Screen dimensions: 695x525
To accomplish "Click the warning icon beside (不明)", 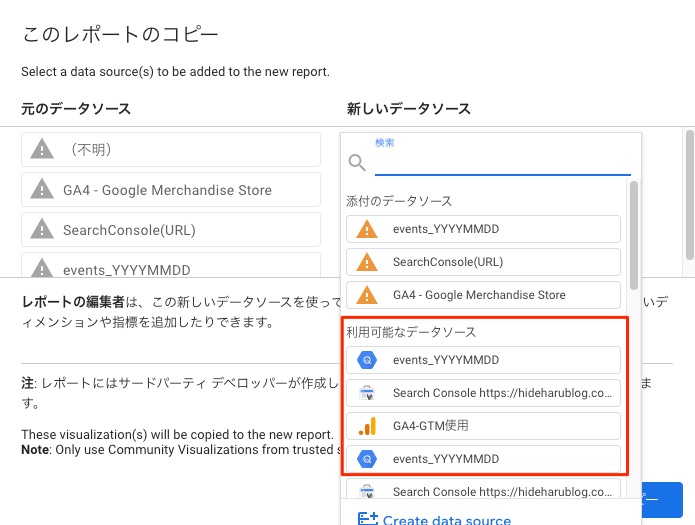I will coord(42,149).
